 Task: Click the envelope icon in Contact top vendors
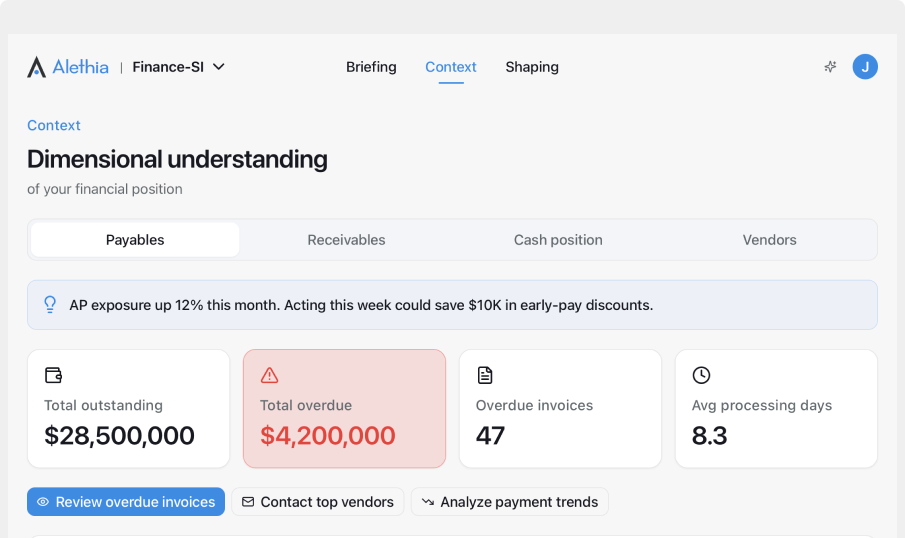click(248, 502)
